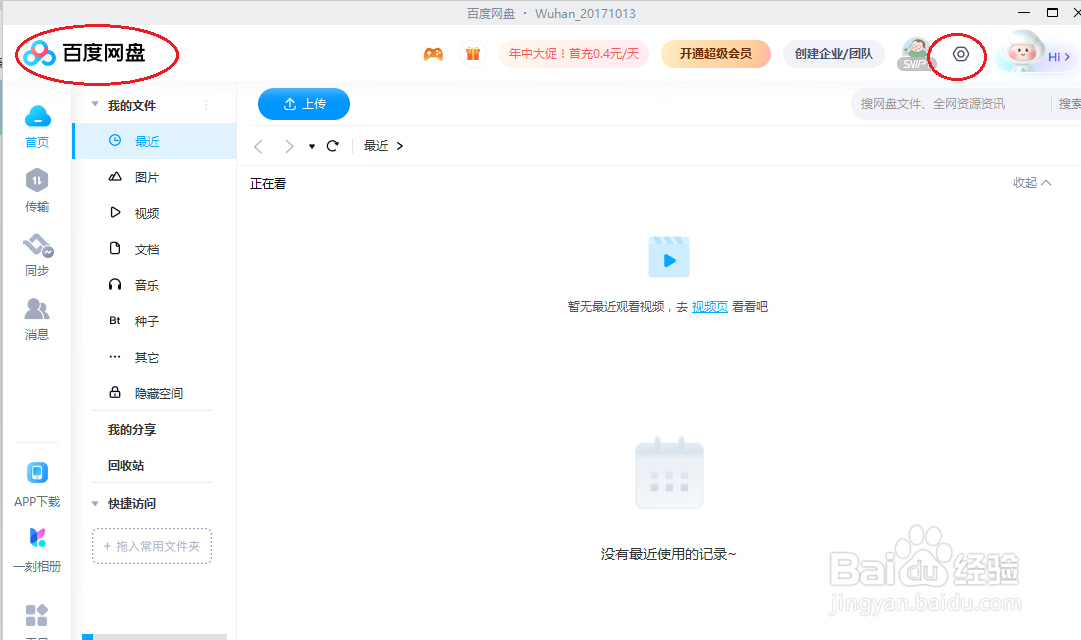
Task: Click the play video placeholder icon
Action: click(669, 257)
